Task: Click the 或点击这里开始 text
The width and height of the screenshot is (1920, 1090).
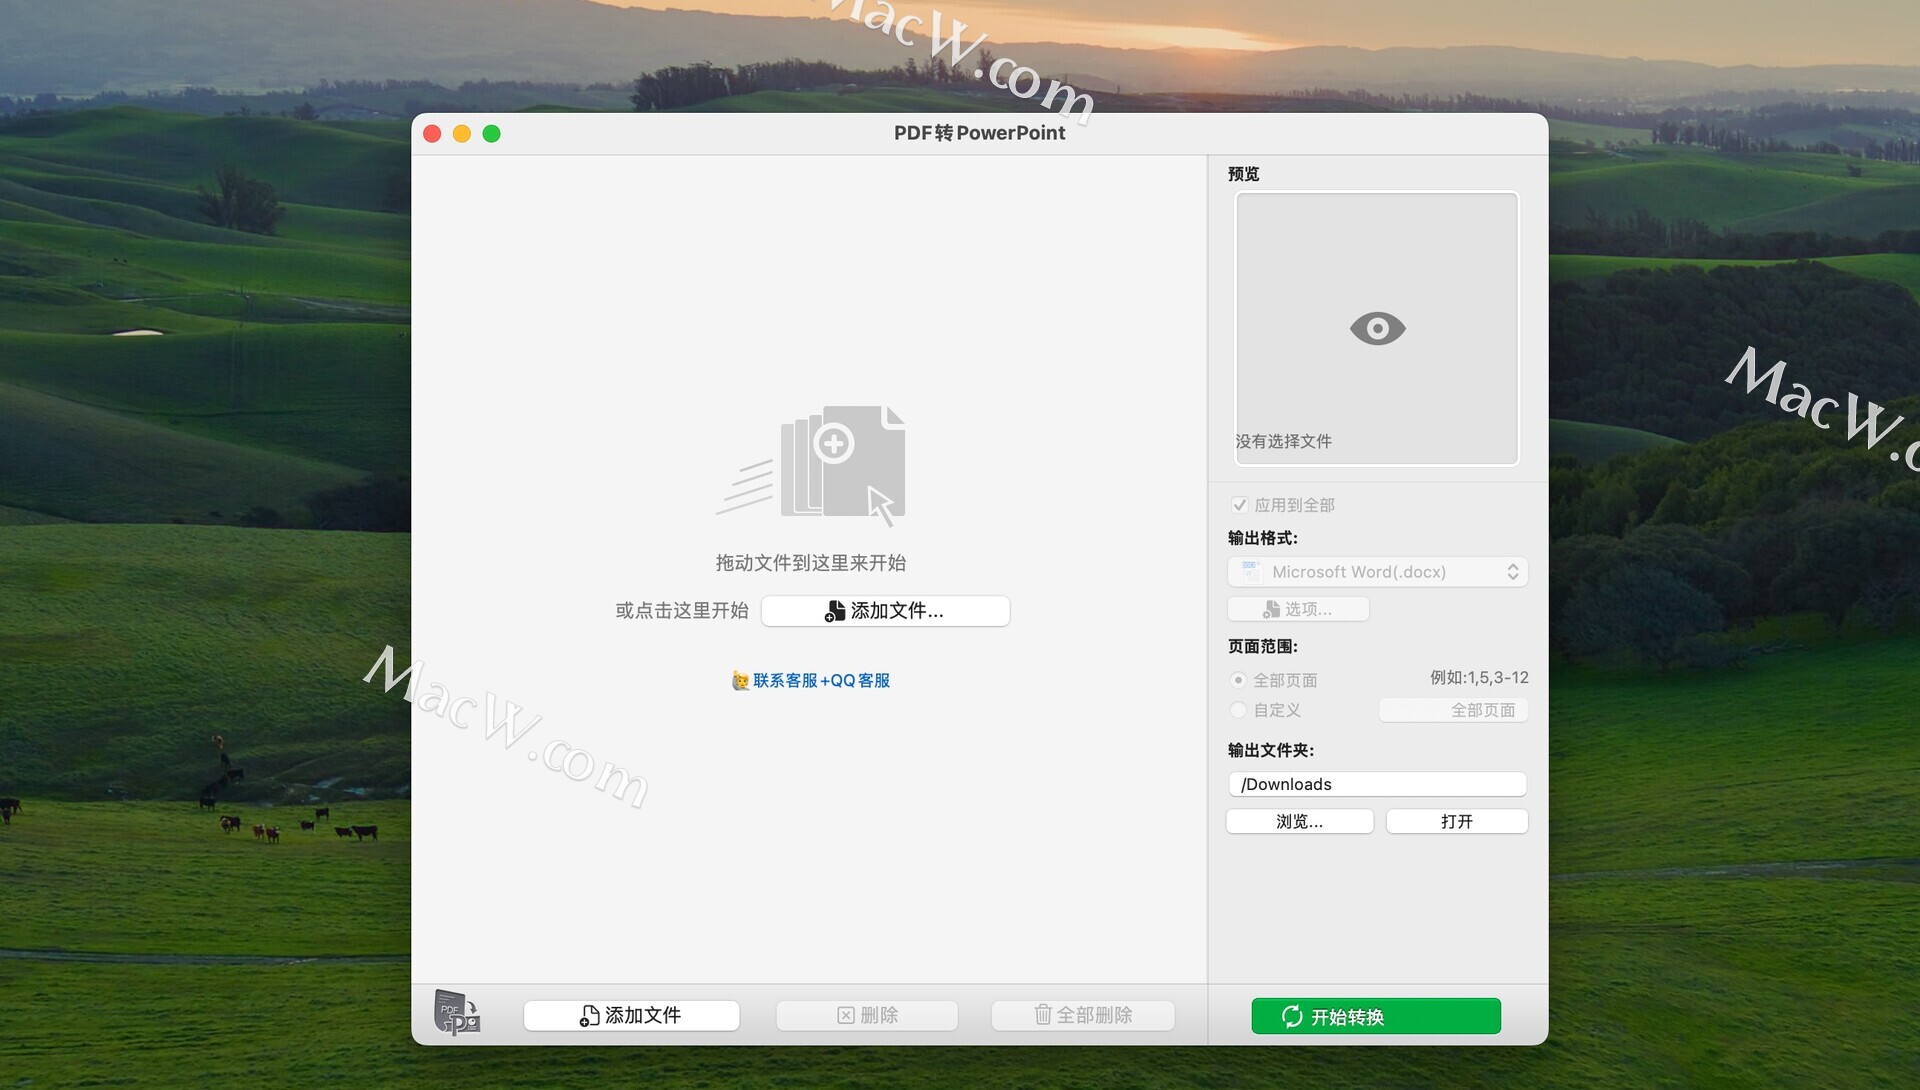Action: point(682,610)
